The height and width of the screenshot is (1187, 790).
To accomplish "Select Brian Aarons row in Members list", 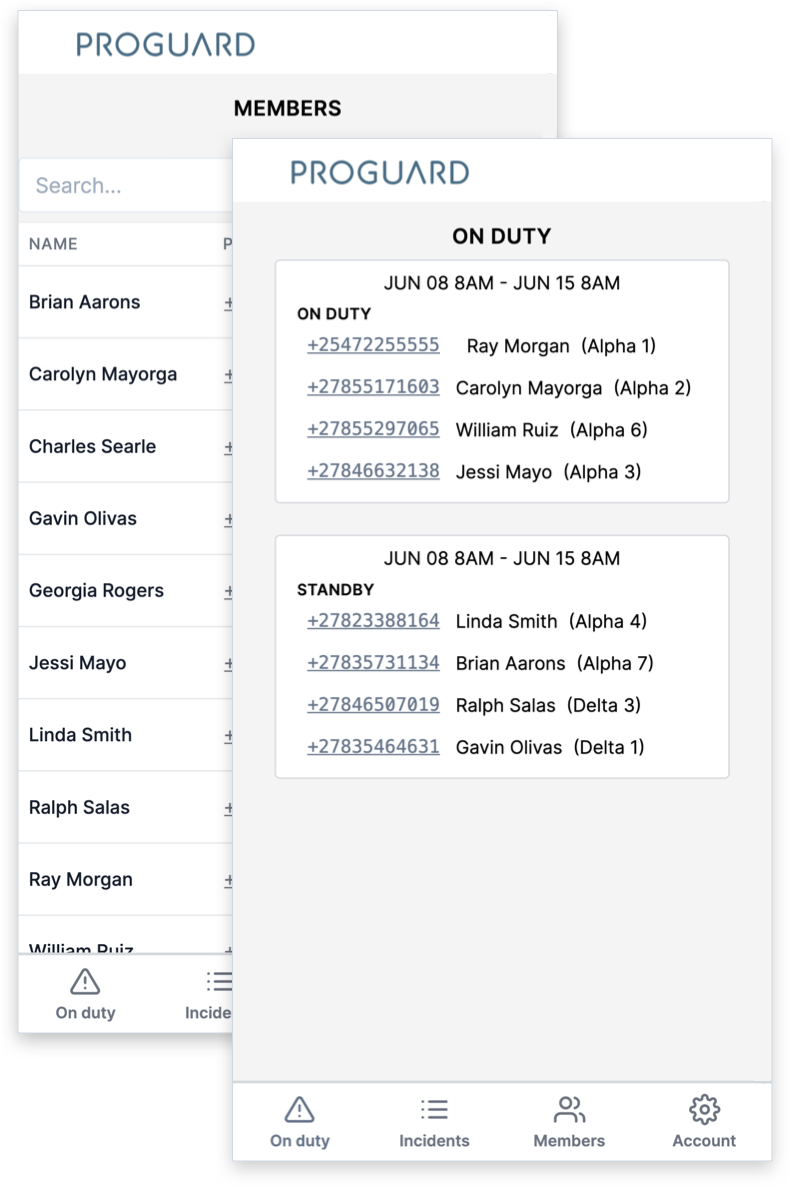I will tap(126, 302).
